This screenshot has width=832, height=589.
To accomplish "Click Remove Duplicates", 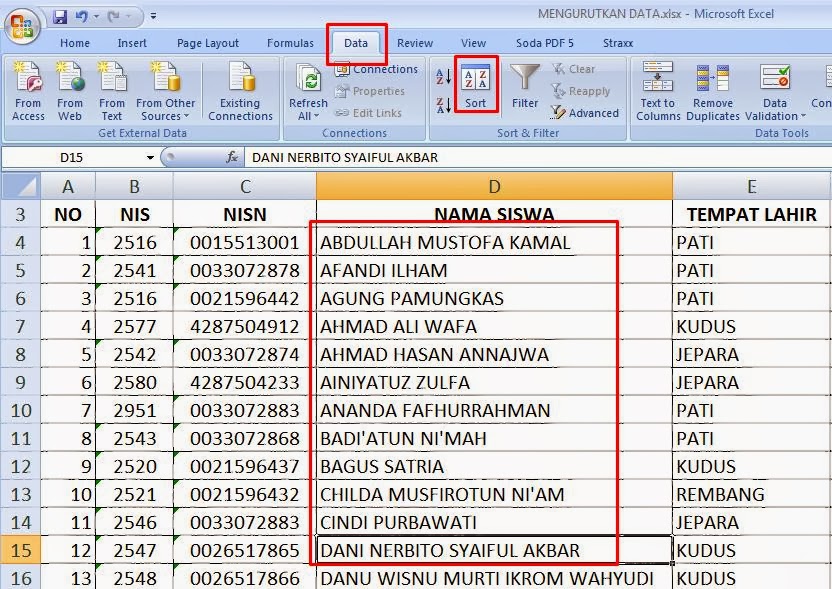I will pyautogui.click(x=713, y=91).
